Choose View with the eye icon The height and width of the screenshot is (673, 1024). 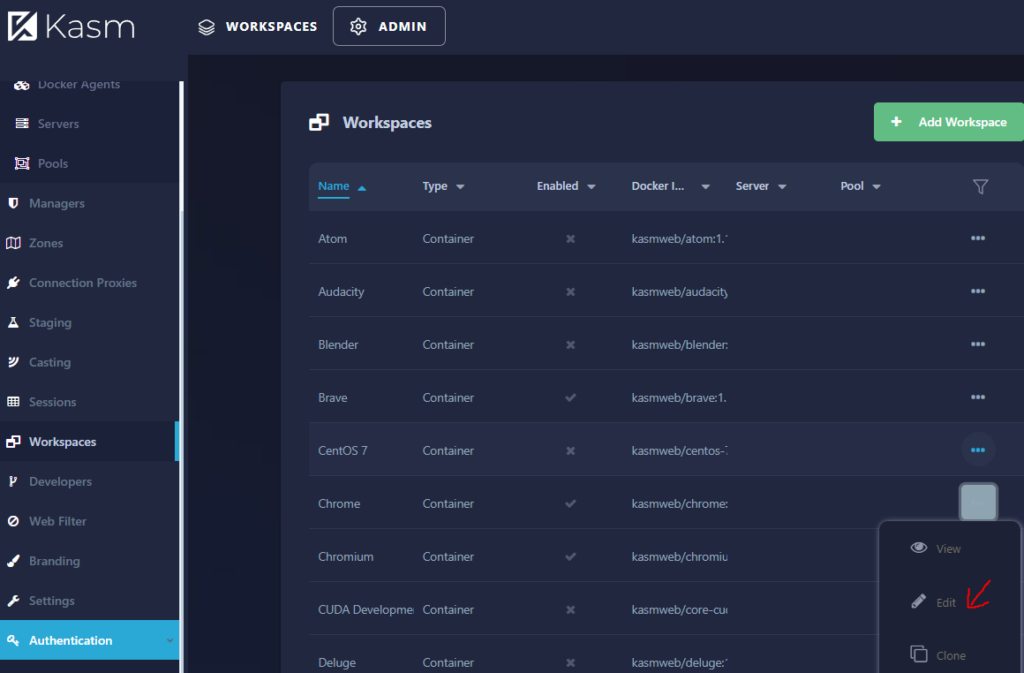pyautogui.click(x=936, y=548)
